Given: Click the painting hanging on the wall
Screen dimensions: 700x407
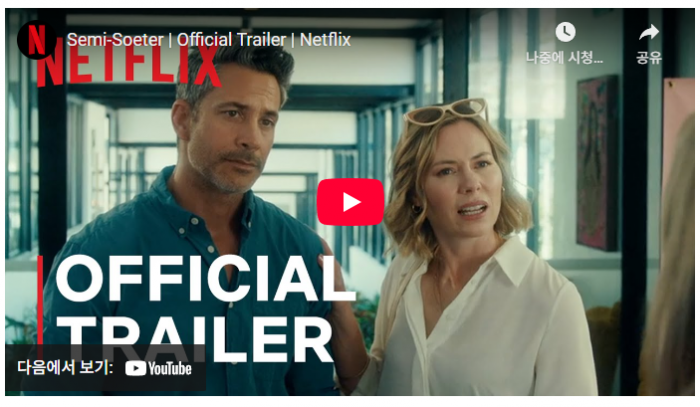Looking at the screenshot, I should tap(598, 163).
